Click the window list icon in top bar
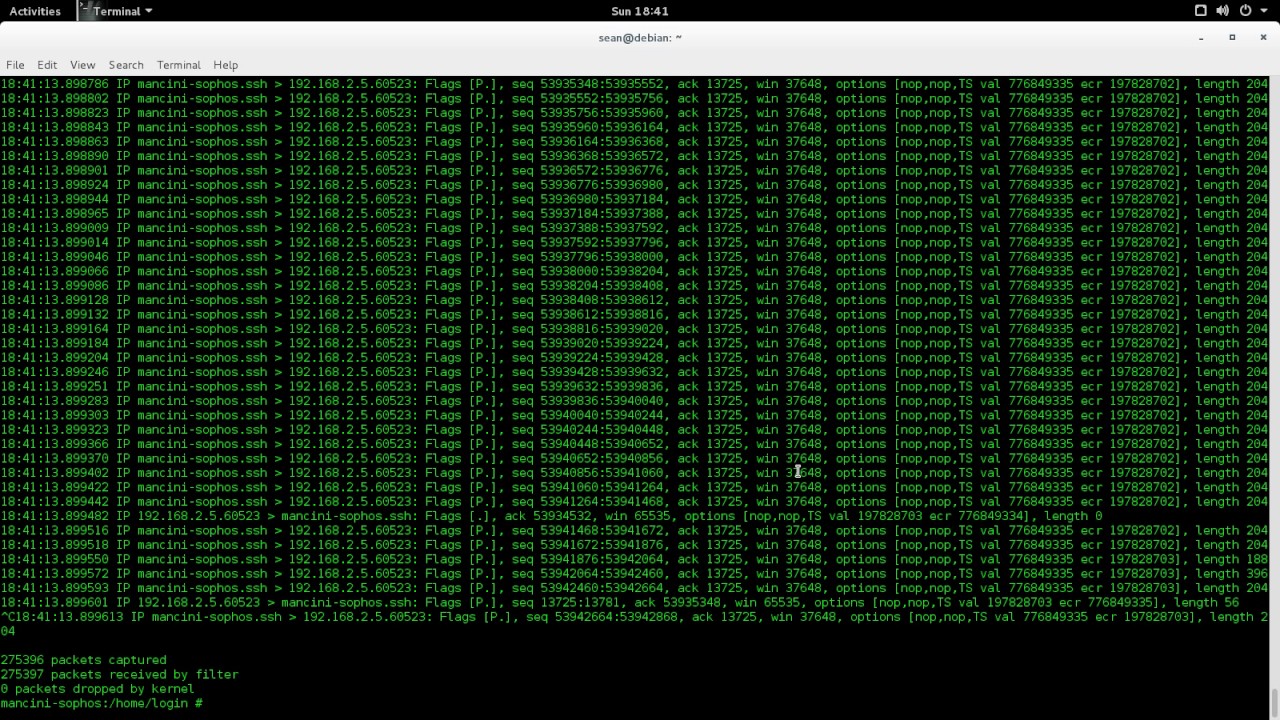This screenshot has width=1280, height=720. coord(1201,11)
